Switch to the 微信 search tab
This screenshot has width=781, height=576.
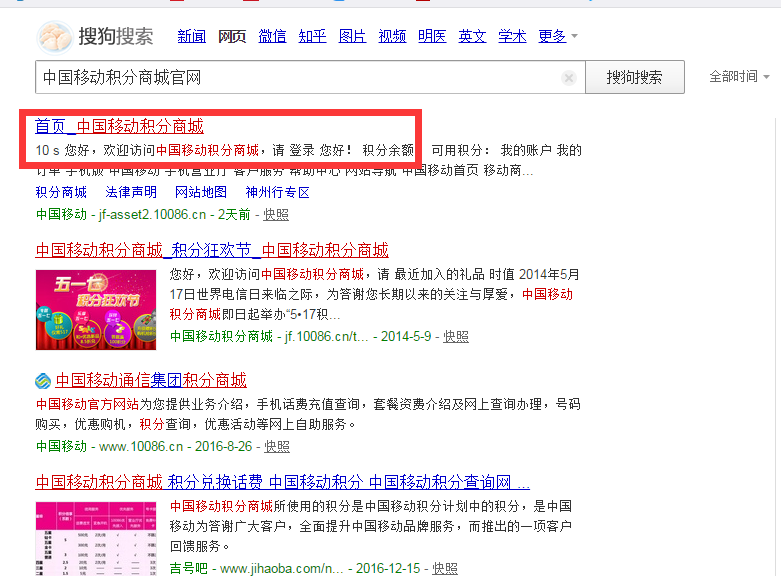click(x=272, y=36)
